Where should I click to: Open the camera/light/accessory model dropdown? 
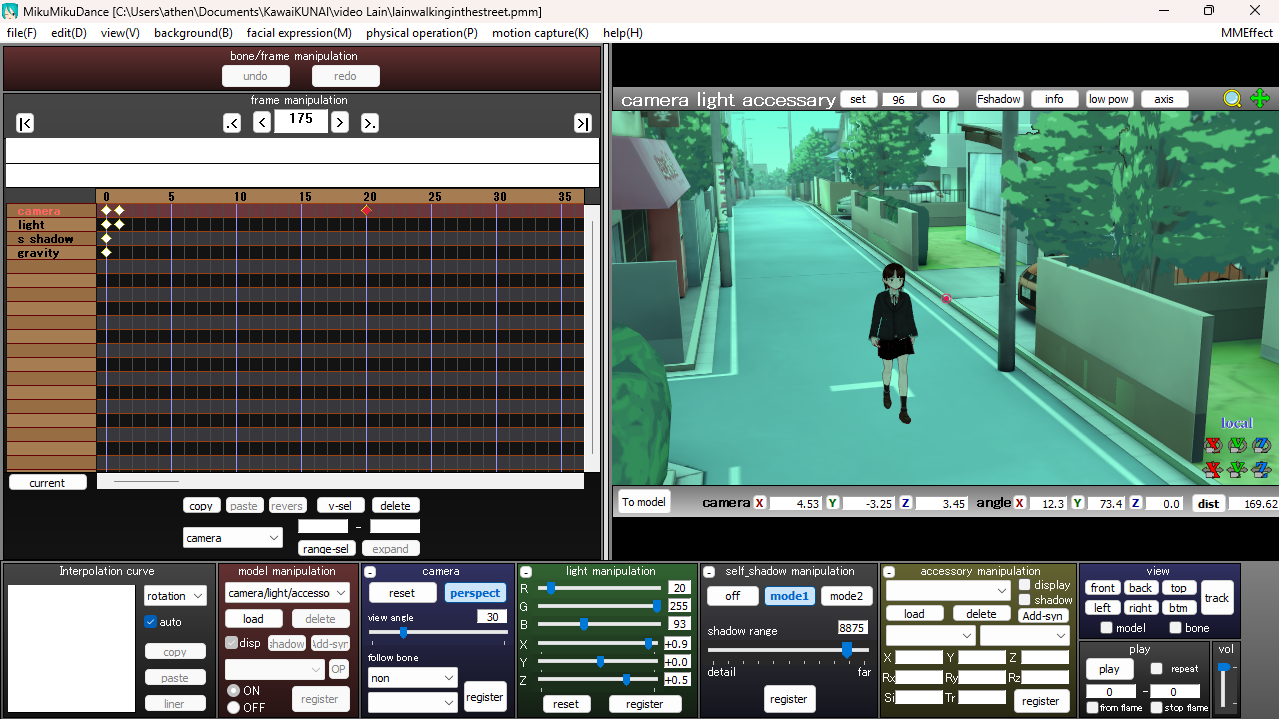tap(287, 593)
